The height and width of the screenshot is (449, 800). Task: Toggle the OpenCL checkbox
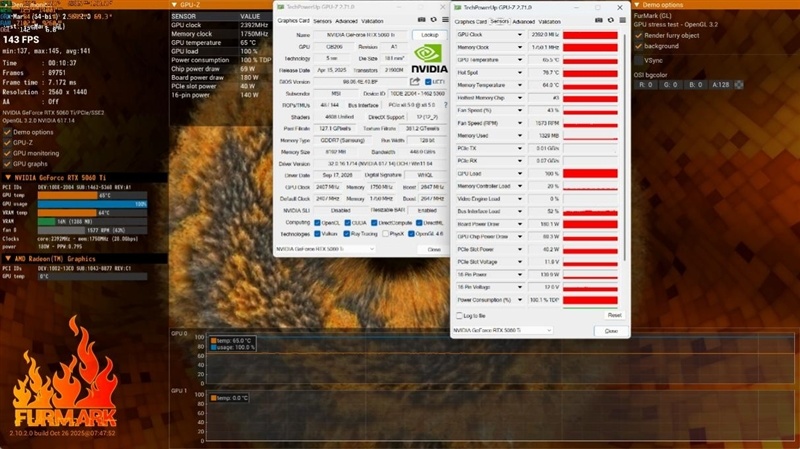click(x=317, y=223)
